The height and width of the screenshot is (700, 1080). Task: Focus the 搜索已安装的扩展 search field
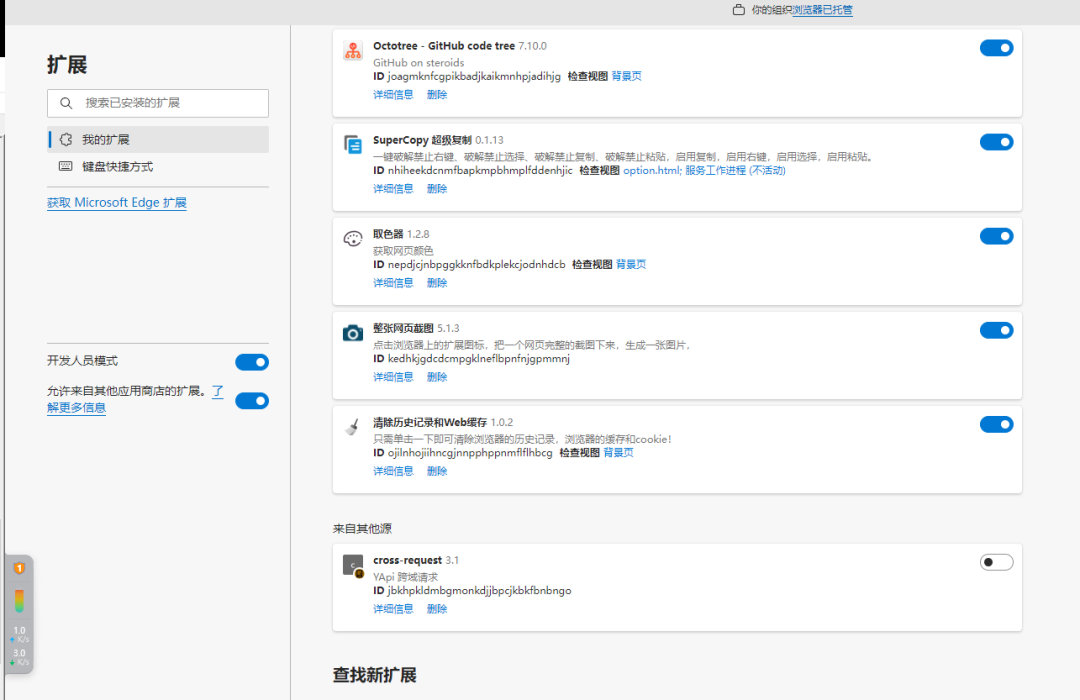(158, 103)
